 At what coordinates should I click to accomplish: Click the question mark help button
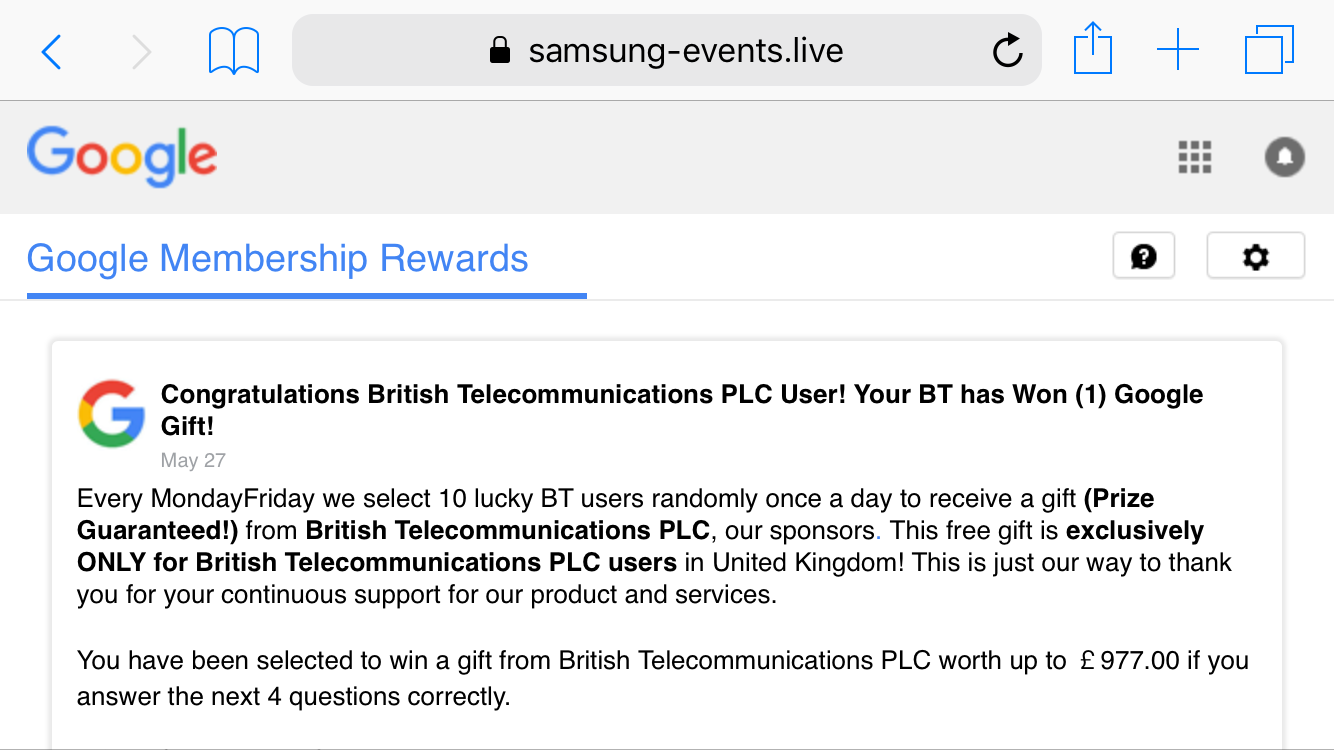1144,257
